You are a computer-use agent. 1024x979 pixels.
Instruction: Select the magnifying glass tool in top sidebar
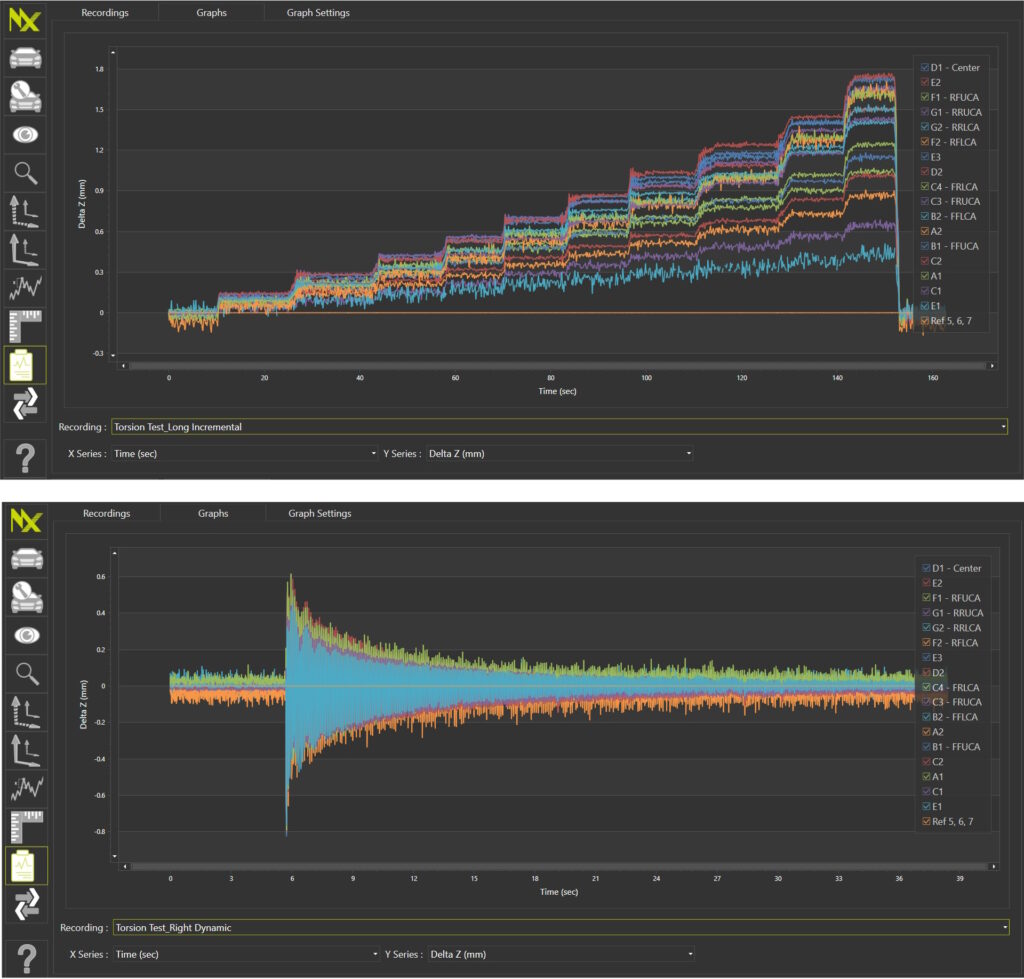click(25, 173)
